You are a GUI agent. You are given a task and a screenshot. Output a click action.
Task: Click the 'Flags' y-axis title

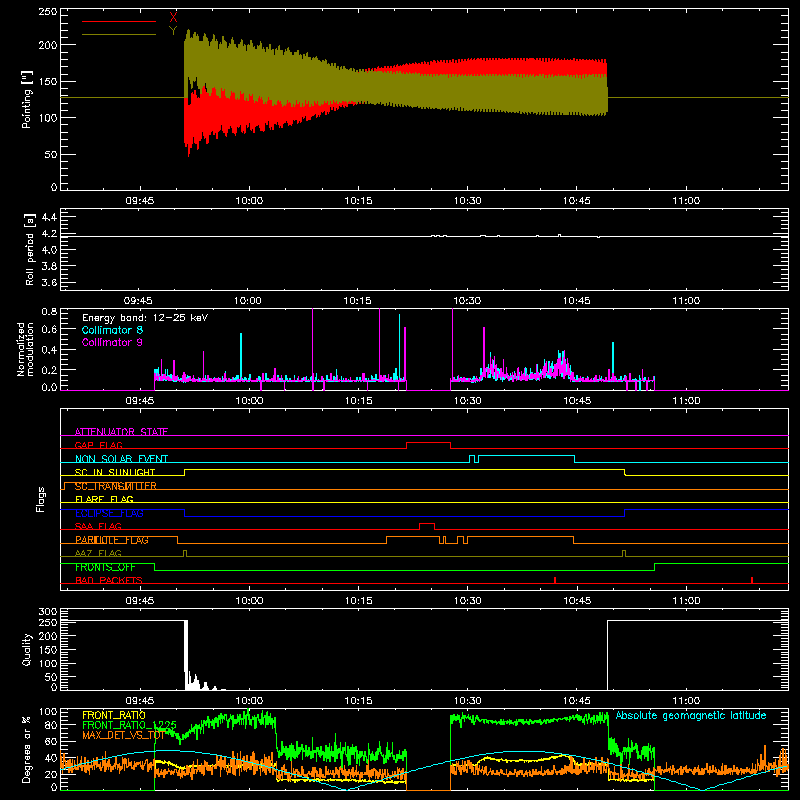pyautogui.click(x=41, y=499)
